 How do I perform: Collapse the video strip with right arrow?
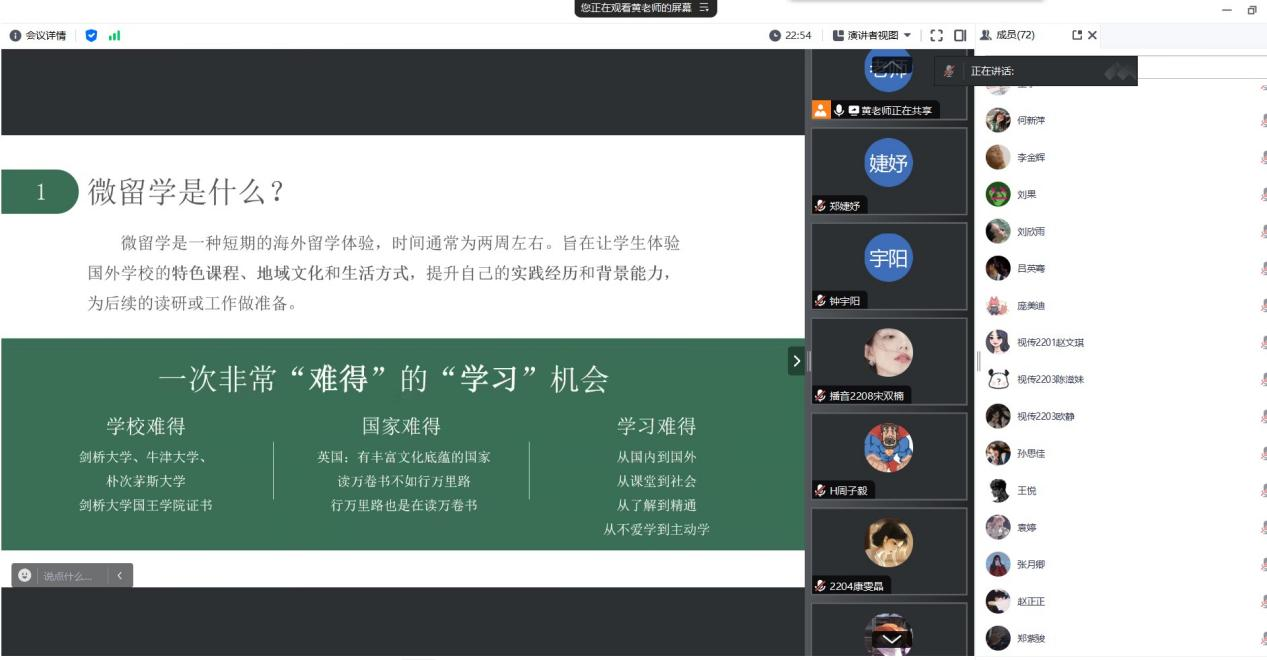(x=796, y=361)
